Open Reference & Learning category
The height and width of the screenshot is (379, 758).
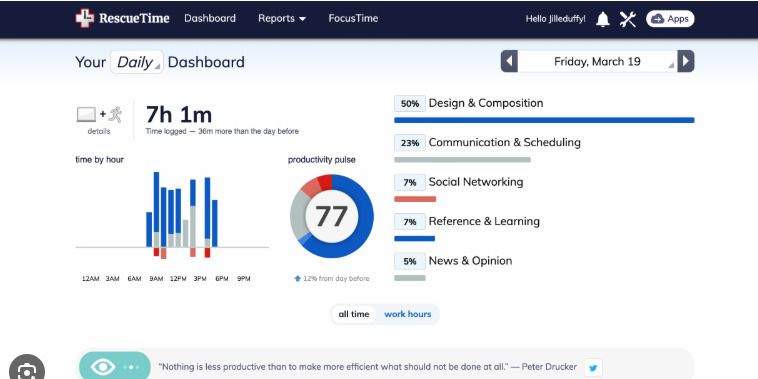(x=484, y=221)
